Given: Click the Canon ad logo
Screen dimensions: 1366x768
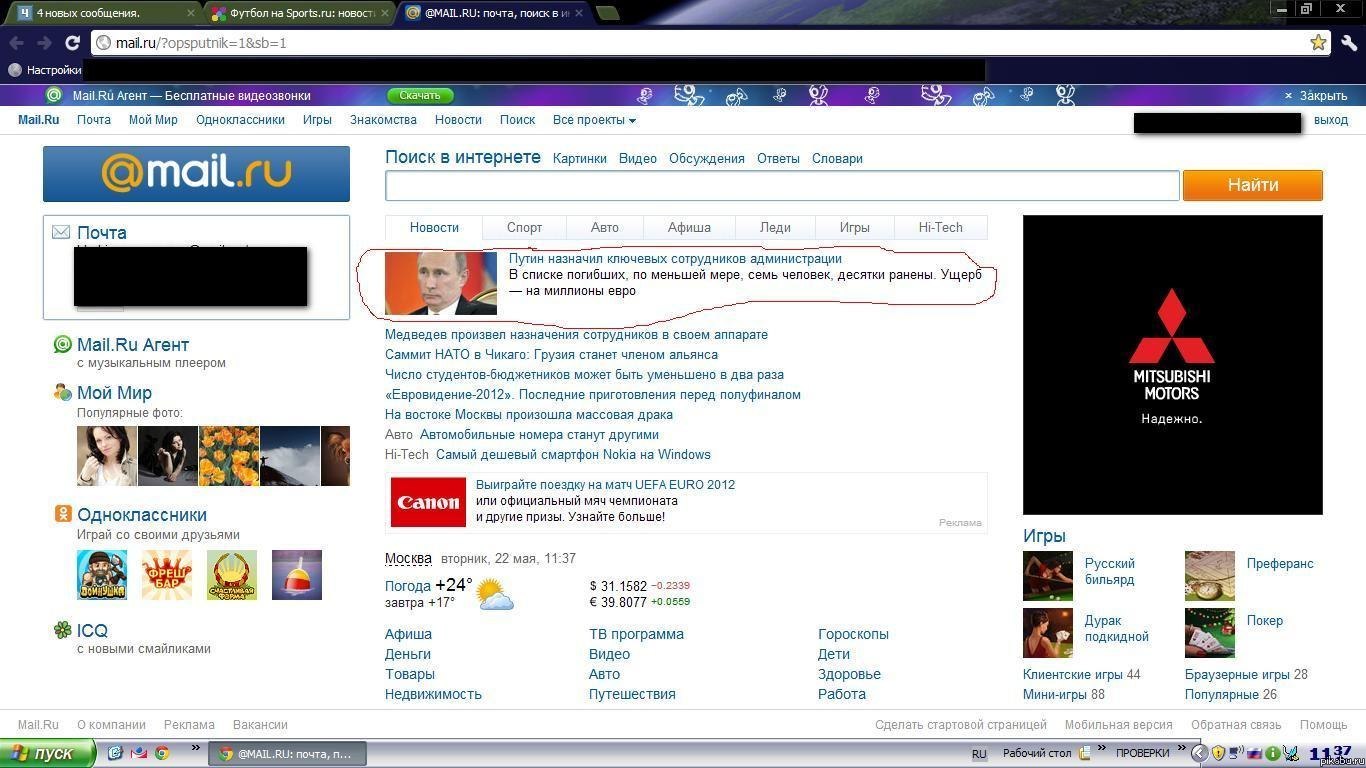Looking at the screenshot, I should [428, 502].
